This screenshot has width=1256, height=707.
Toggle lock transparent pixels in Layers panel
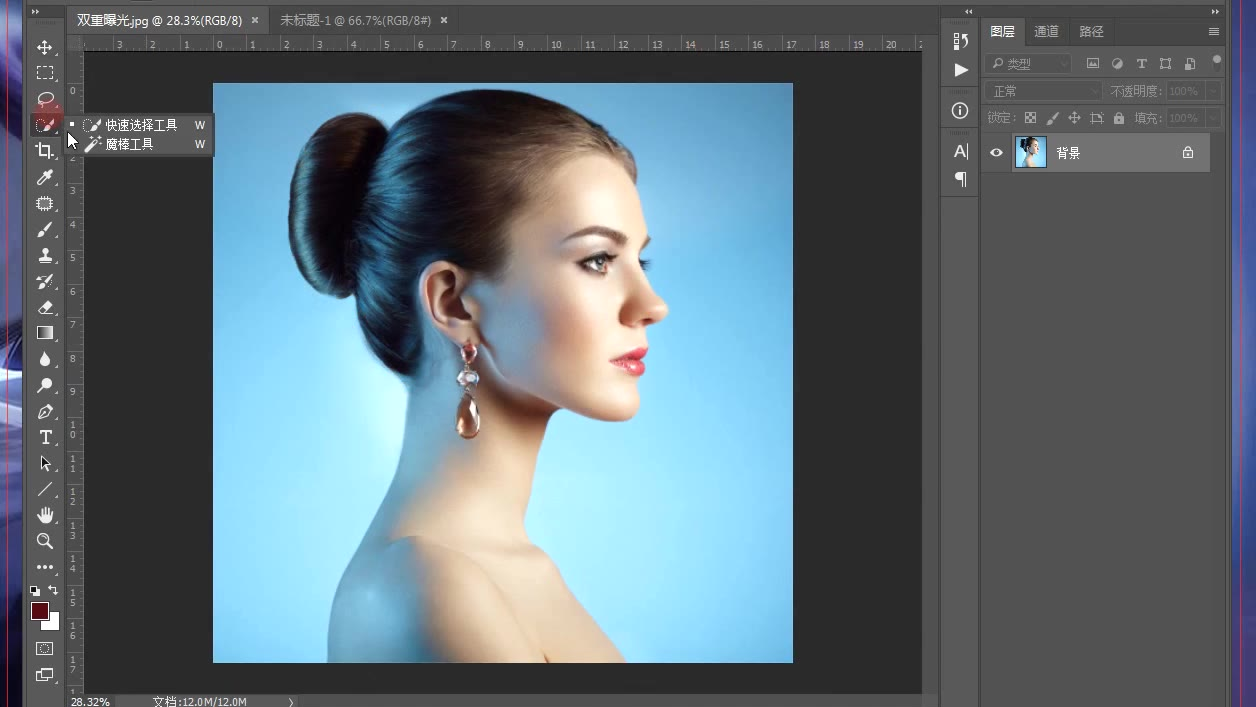coord(1030,118)
